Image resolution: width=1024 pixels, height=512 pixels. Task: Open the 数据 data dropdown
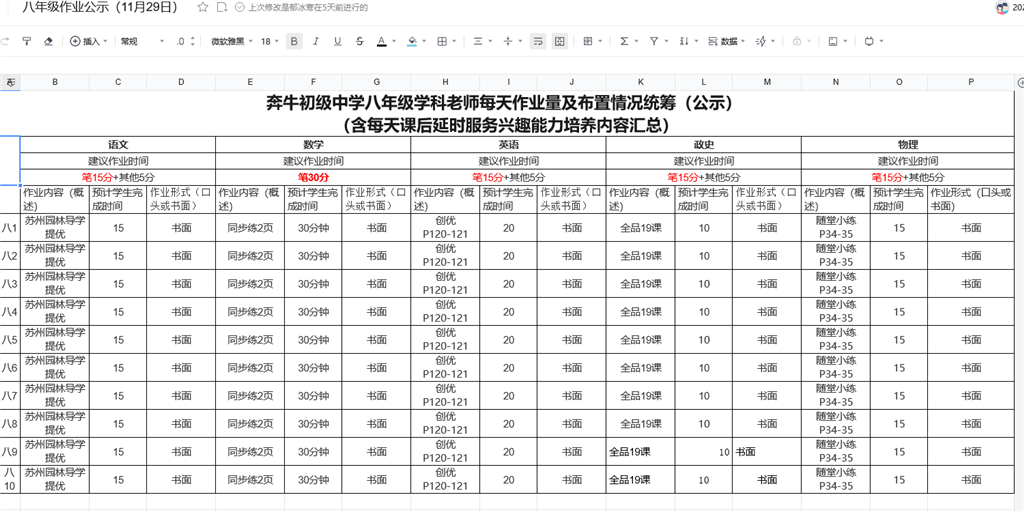[727, 41]
